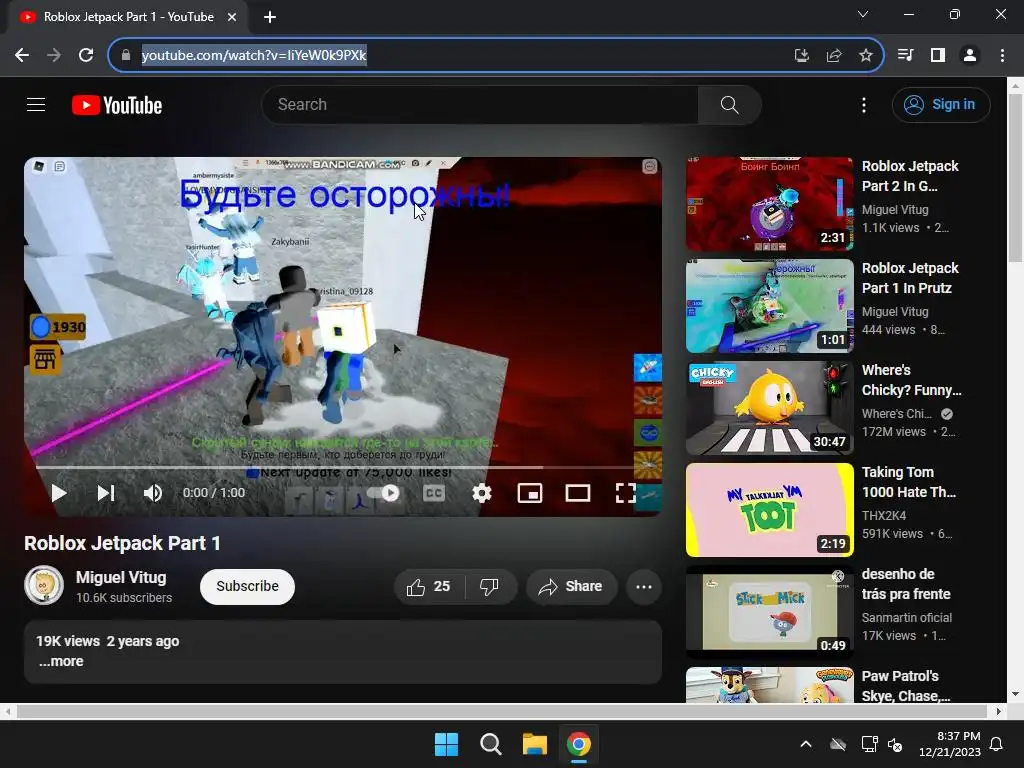
Task: Skip to the next video
Action: coord(106,493)
